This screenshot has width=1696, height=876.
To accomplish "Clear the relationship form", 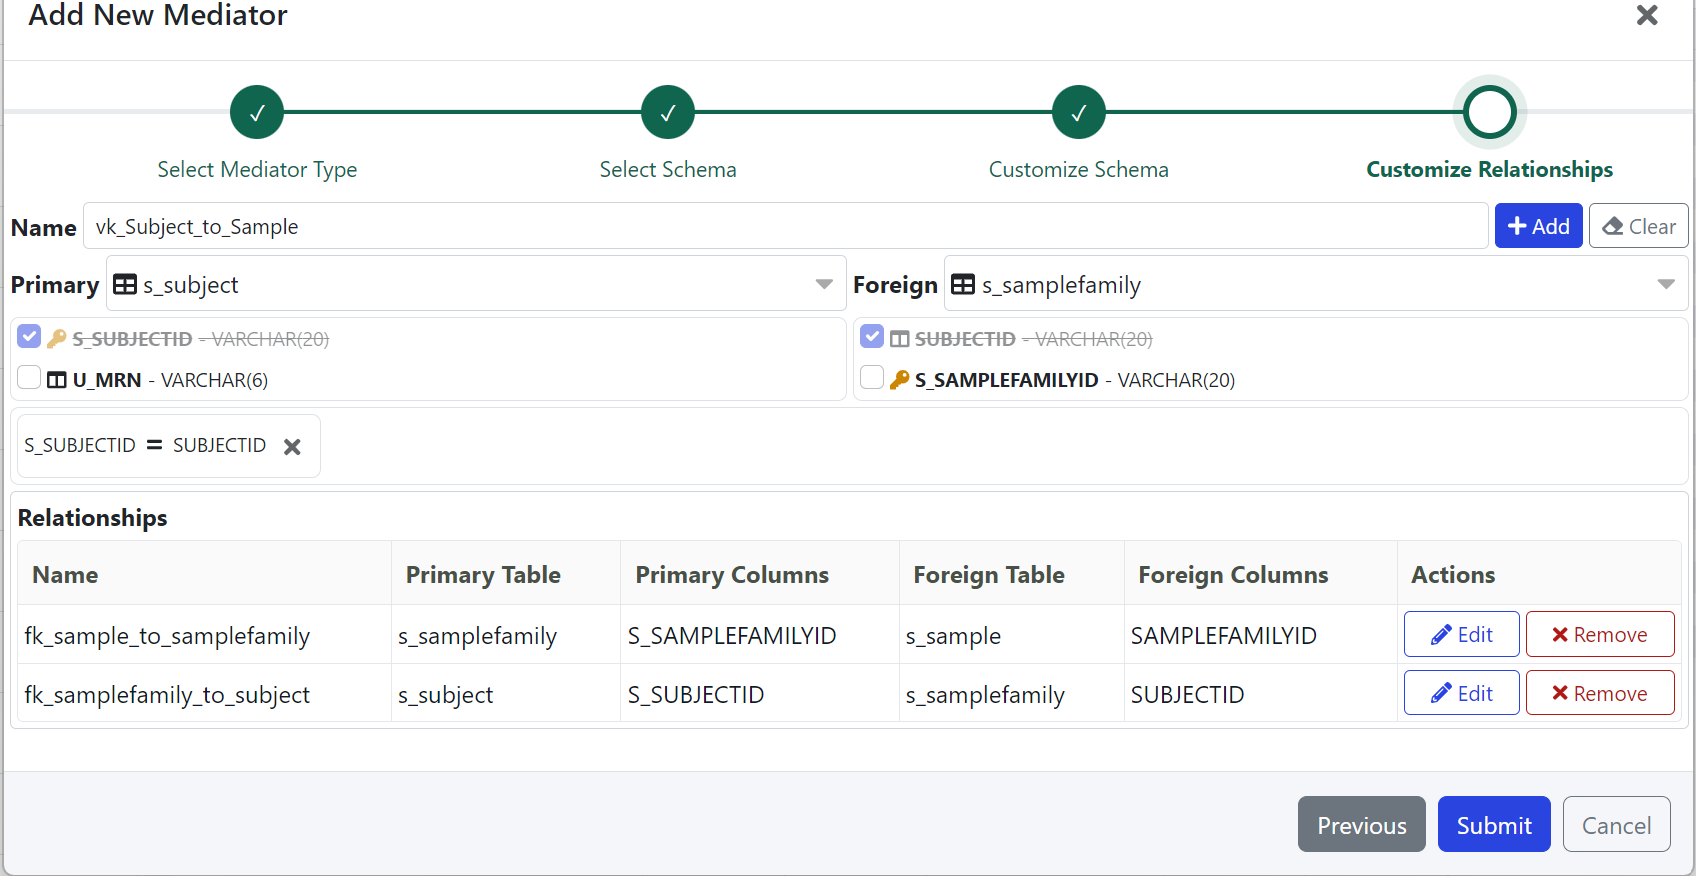I will (1638, 226).
